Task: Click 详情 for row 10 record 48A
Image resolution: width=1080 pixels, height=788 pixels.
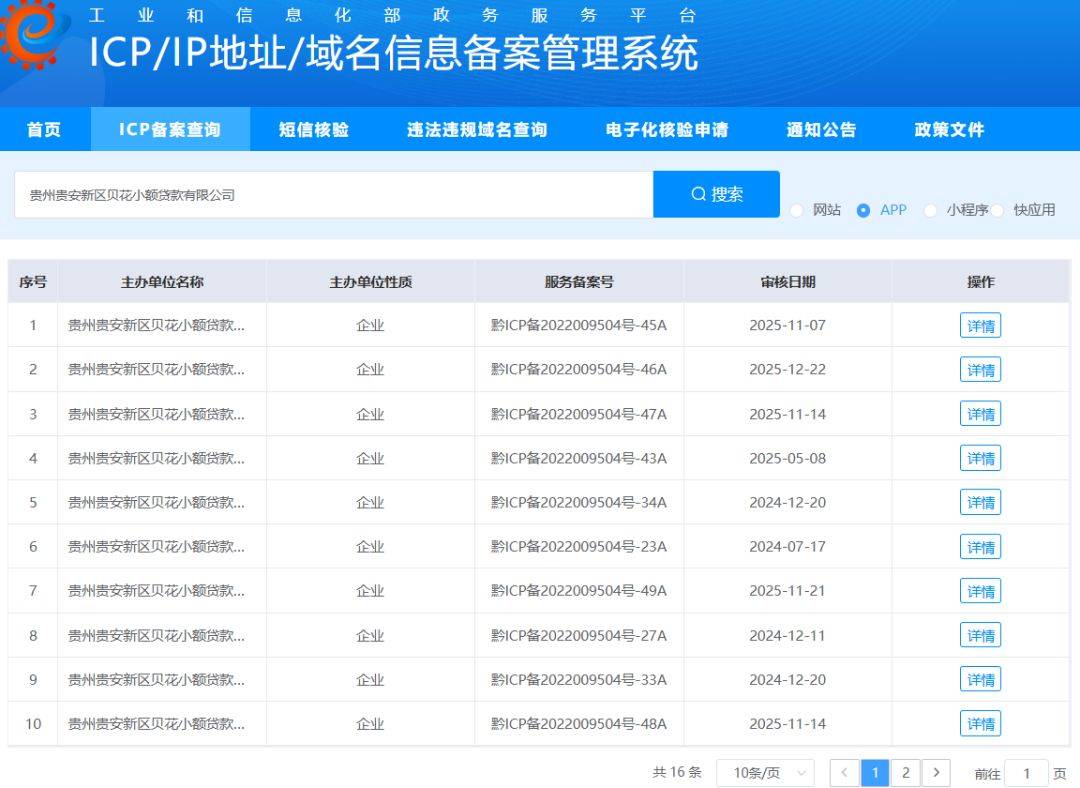Action: pyautogui.click(x=980, y=724)
